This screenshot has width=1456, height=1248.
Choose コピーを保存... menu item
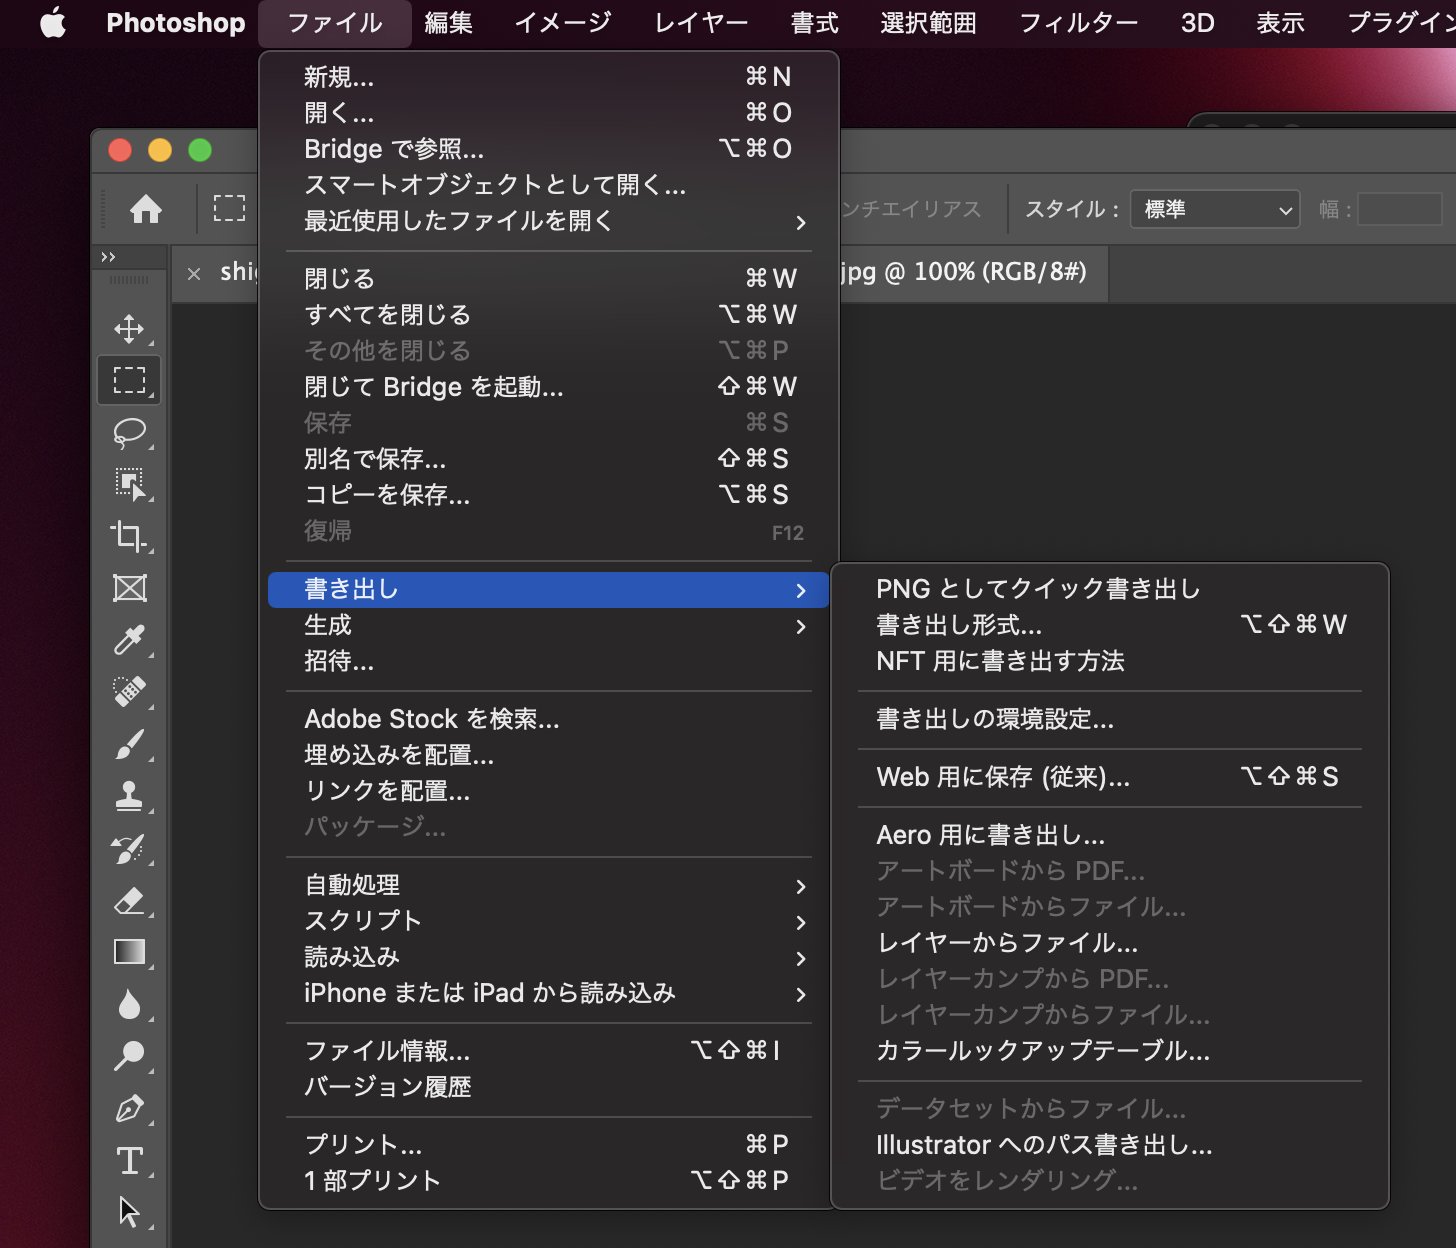[548, 495]
